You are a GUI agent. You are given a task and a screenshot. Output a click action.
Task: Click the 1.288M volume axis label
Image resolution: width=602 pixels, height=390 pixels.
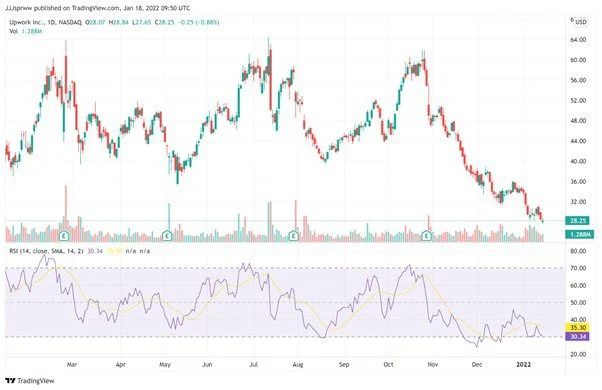(x=580, y=234)
